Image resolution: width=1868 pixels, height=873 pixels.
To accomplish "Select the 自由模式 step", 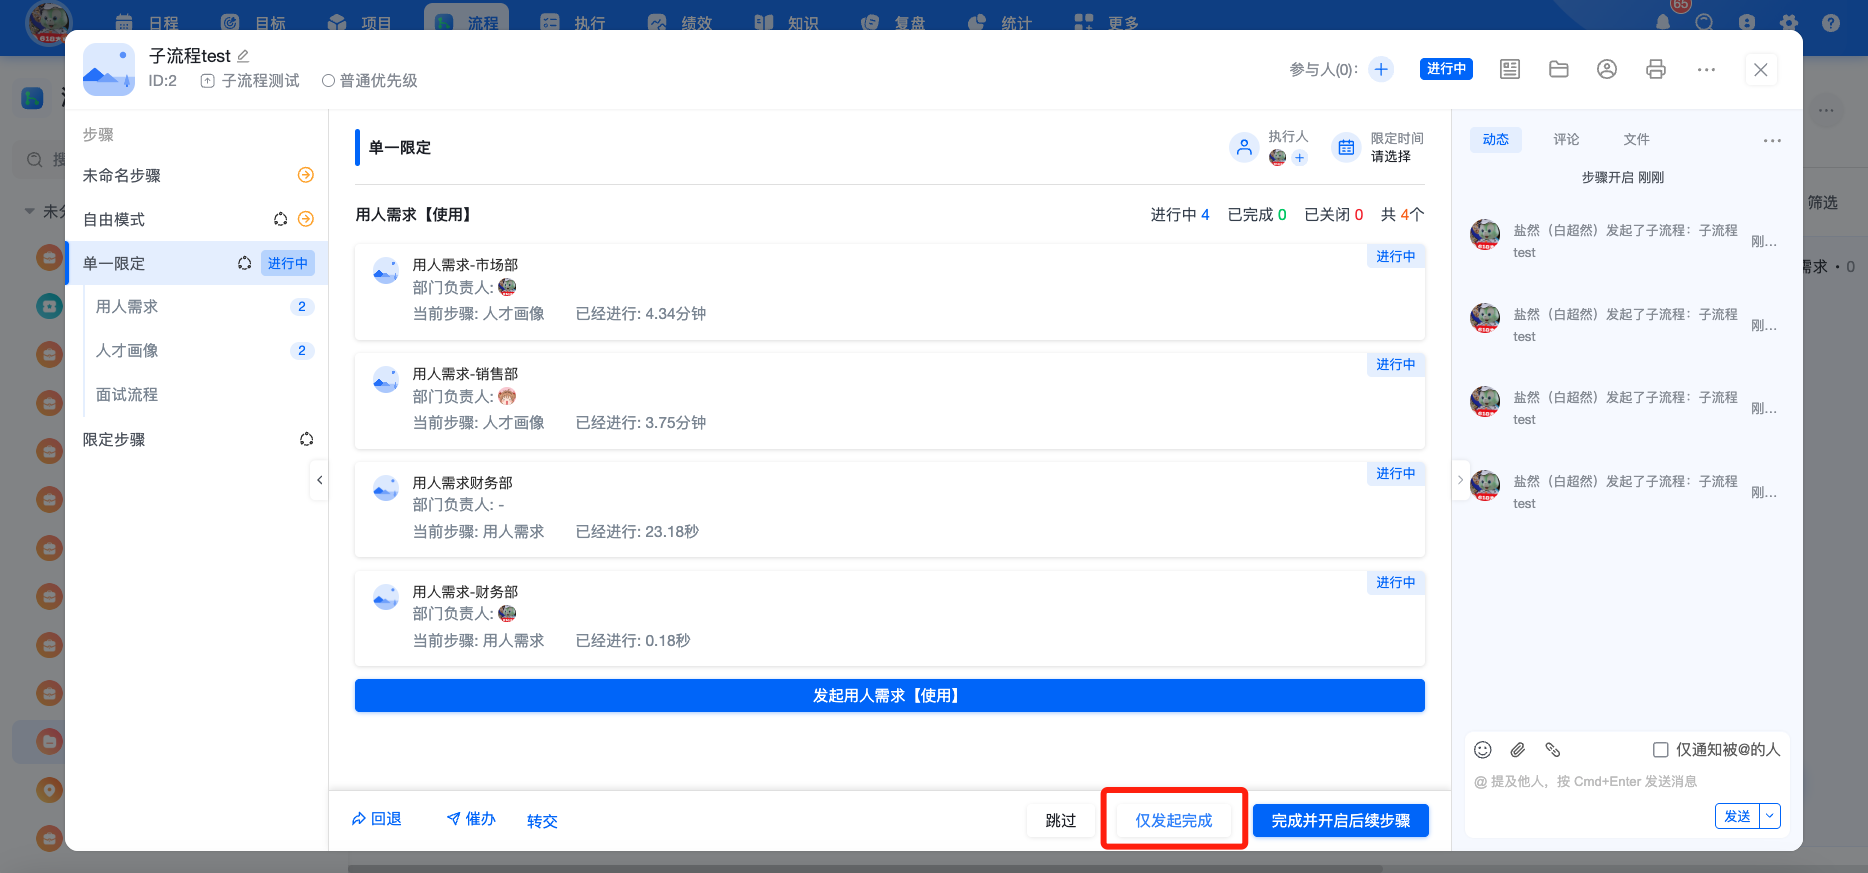I will coord(197,219).
